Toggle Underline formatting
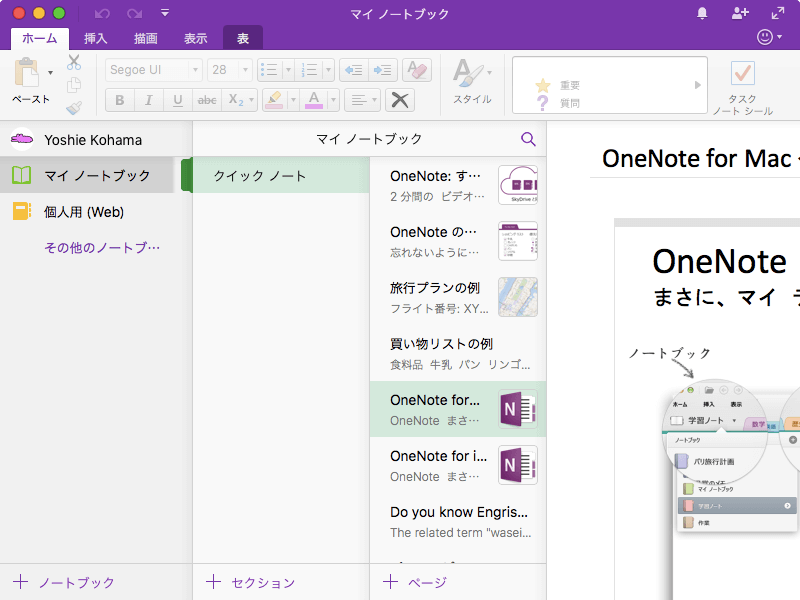Screen dimensions: 800x600 coord(178,100)
